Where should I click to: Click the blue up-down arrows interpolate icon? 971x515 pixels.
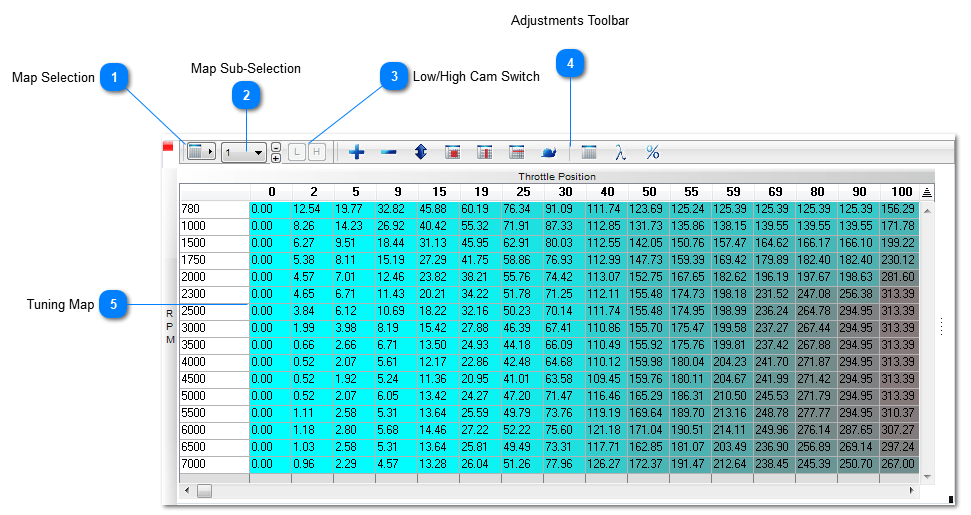(421, 152)
